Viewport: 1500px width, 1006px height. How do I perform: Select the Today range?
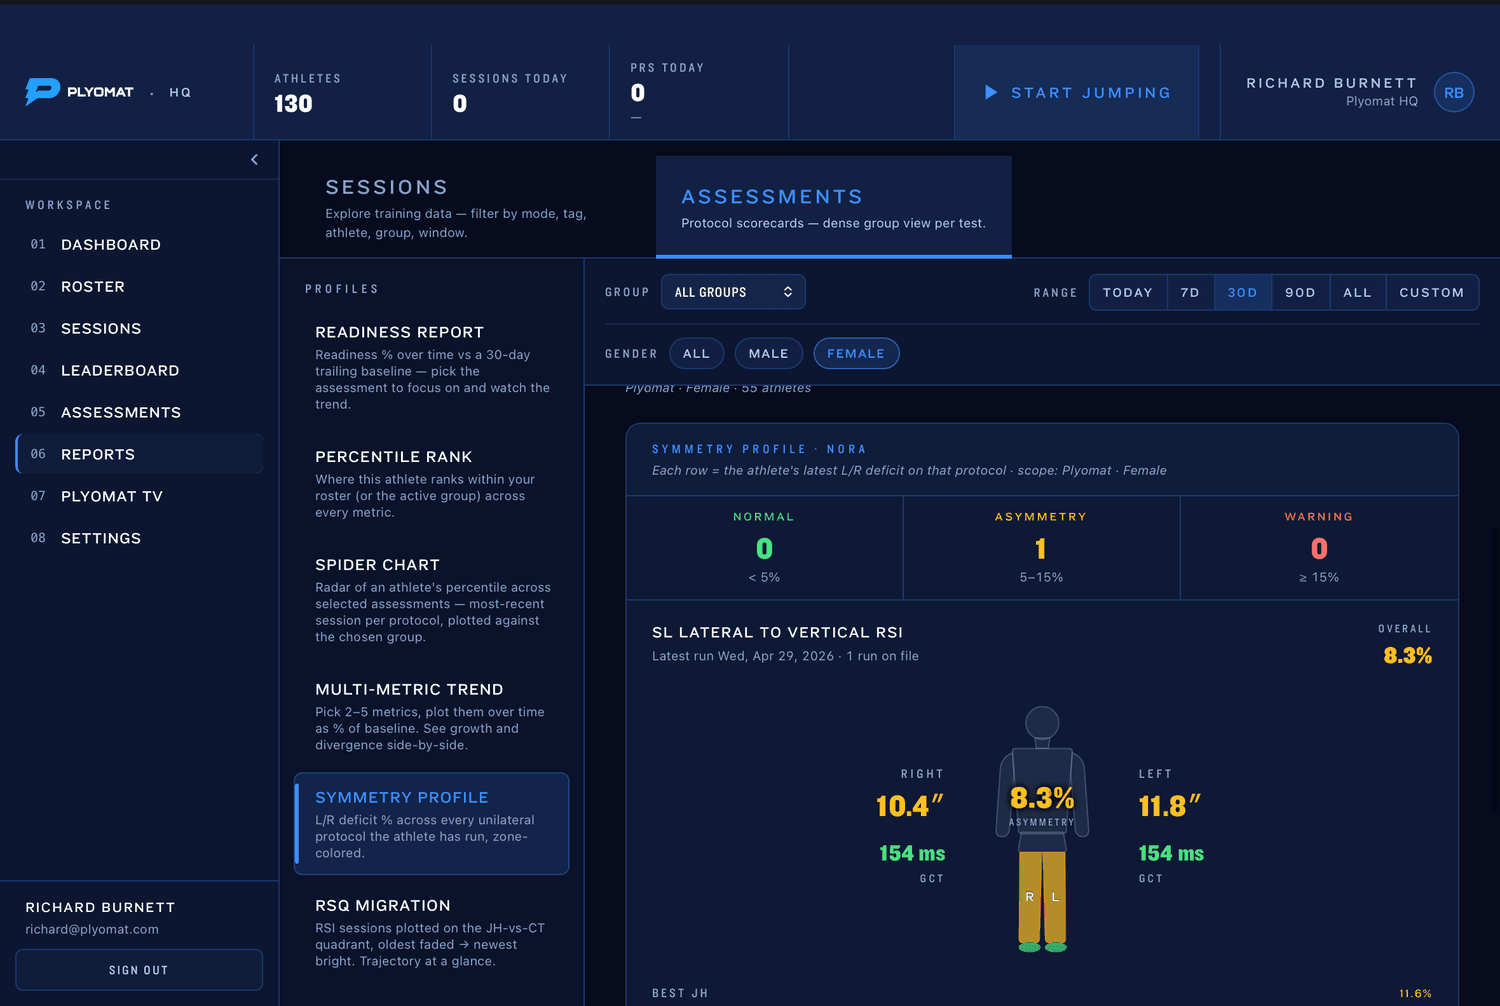(1128, 293)
